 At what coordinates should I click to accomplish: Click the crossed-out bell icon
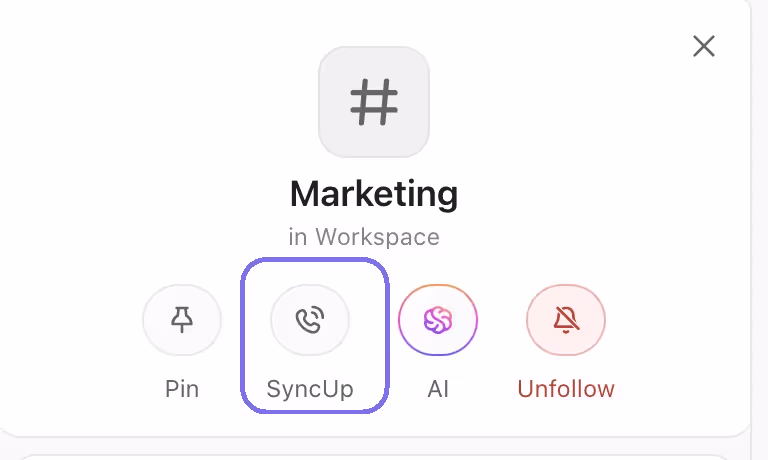click(566, 320)
